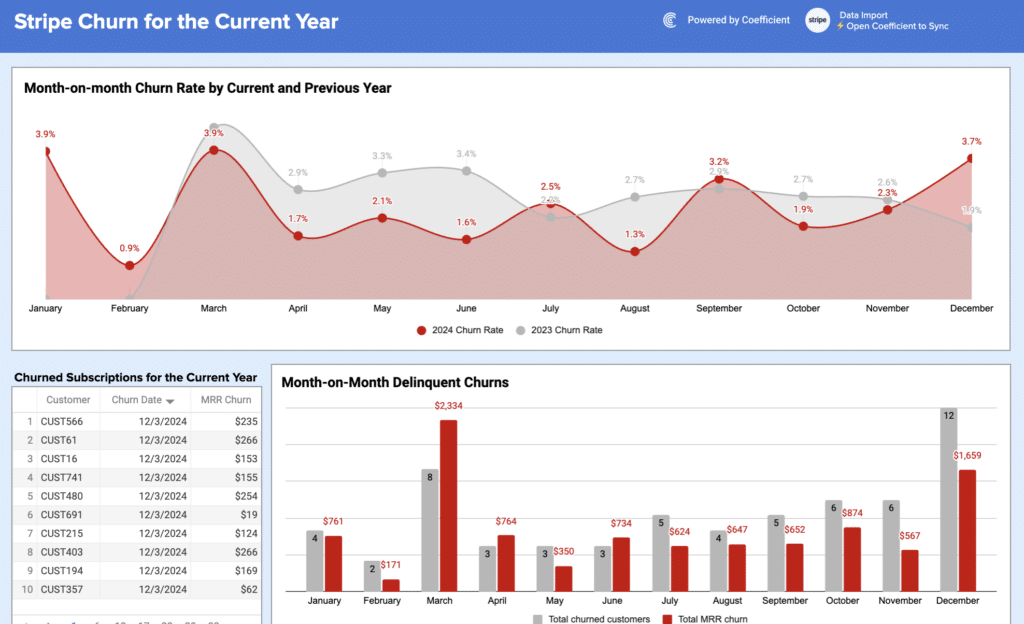
Task: Select customer CUST480 cell
Action: pyautogui.click(x=61, y=496)
